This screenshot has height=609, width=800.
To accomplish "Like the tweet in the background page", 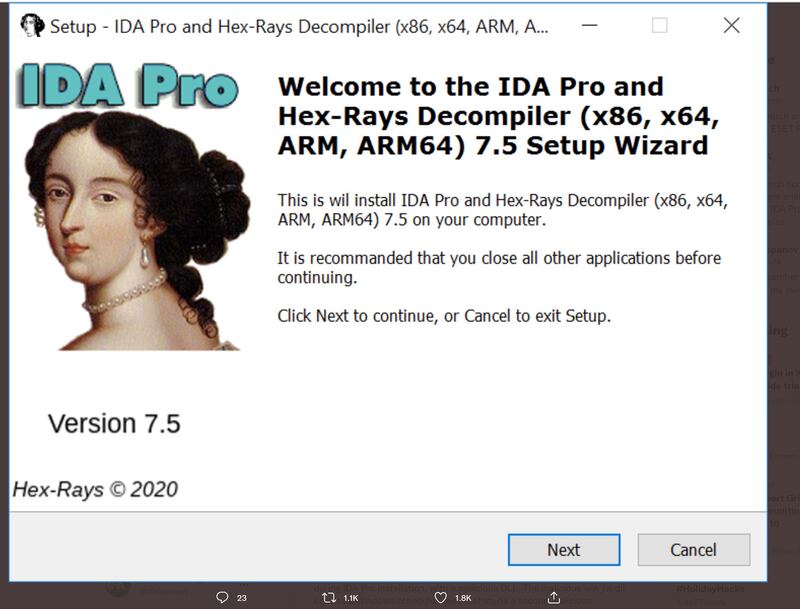I will click(x=441, y=597).
